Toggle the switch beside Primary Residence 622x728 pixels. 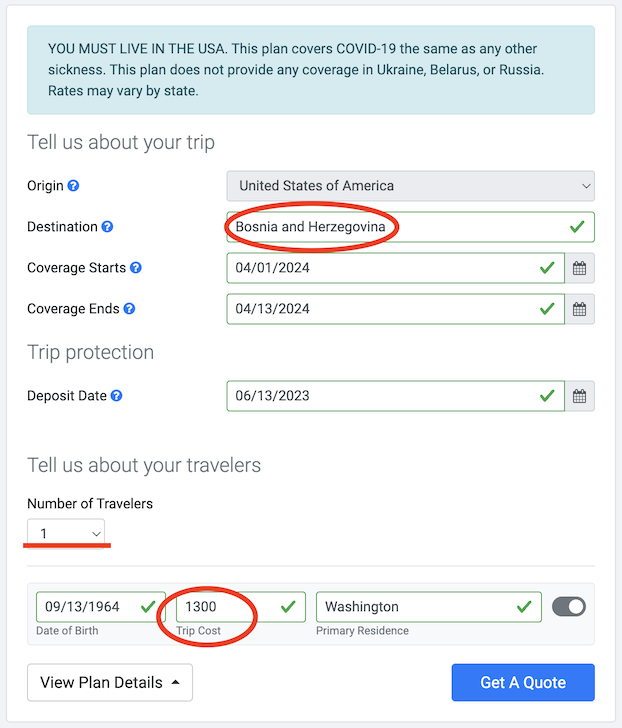point(569,606)
